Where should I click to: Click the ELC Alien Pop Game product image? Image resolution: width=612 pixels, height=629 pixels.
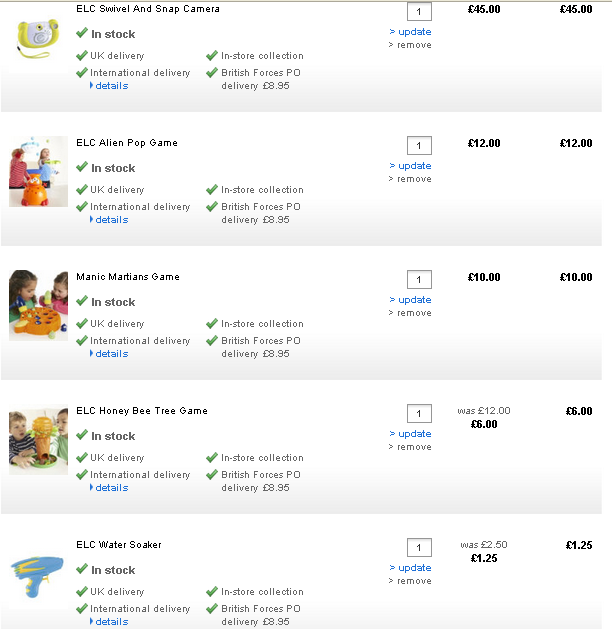38,171
